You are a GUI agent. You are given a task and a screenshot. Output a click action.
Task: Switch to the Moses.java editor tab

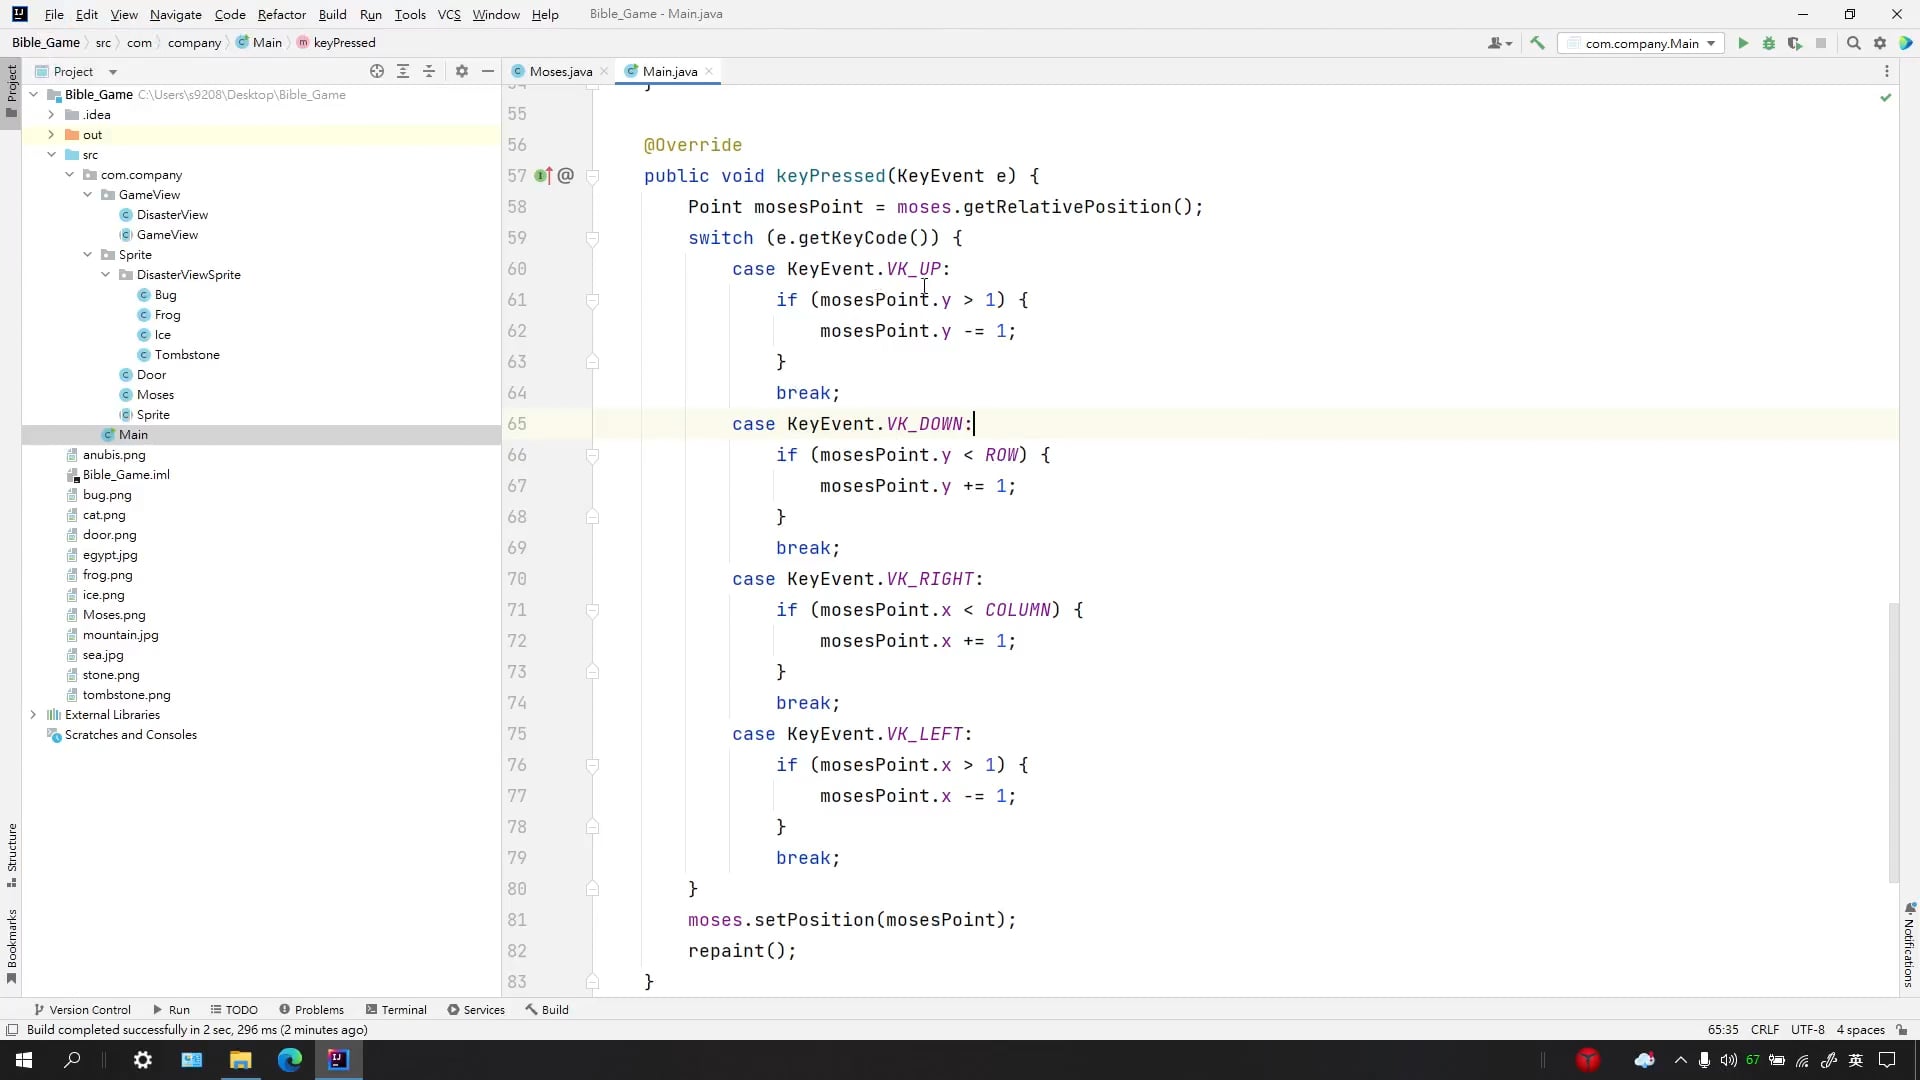pos(560,71)
